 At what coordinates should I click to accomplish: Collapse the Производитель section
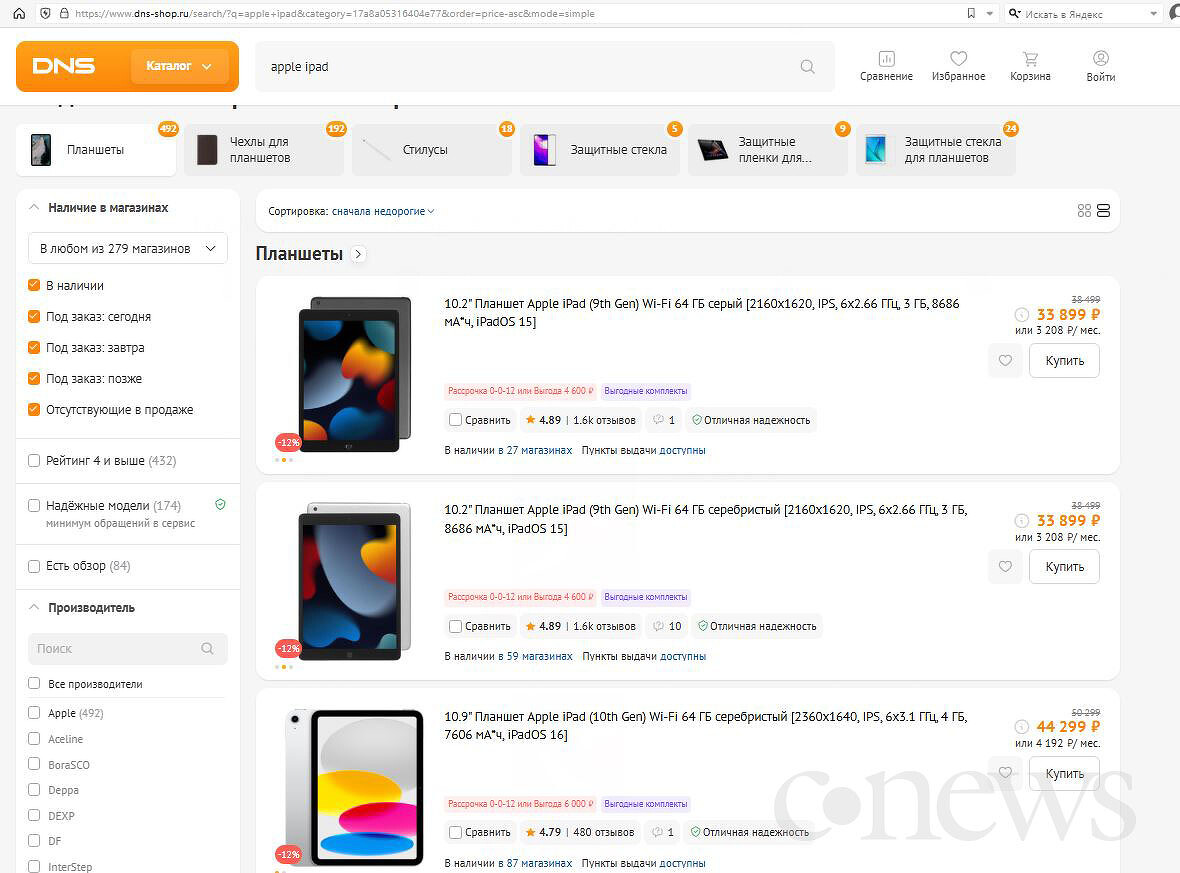(34, 607)
